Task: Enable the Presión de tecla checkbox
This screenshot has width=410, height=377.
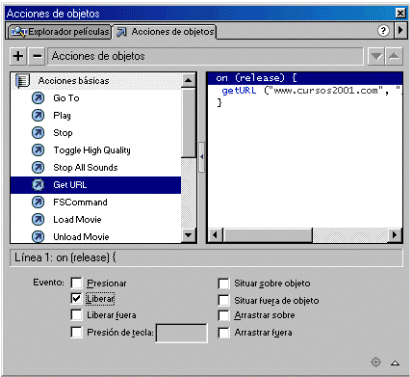Action: pos(76,332)
